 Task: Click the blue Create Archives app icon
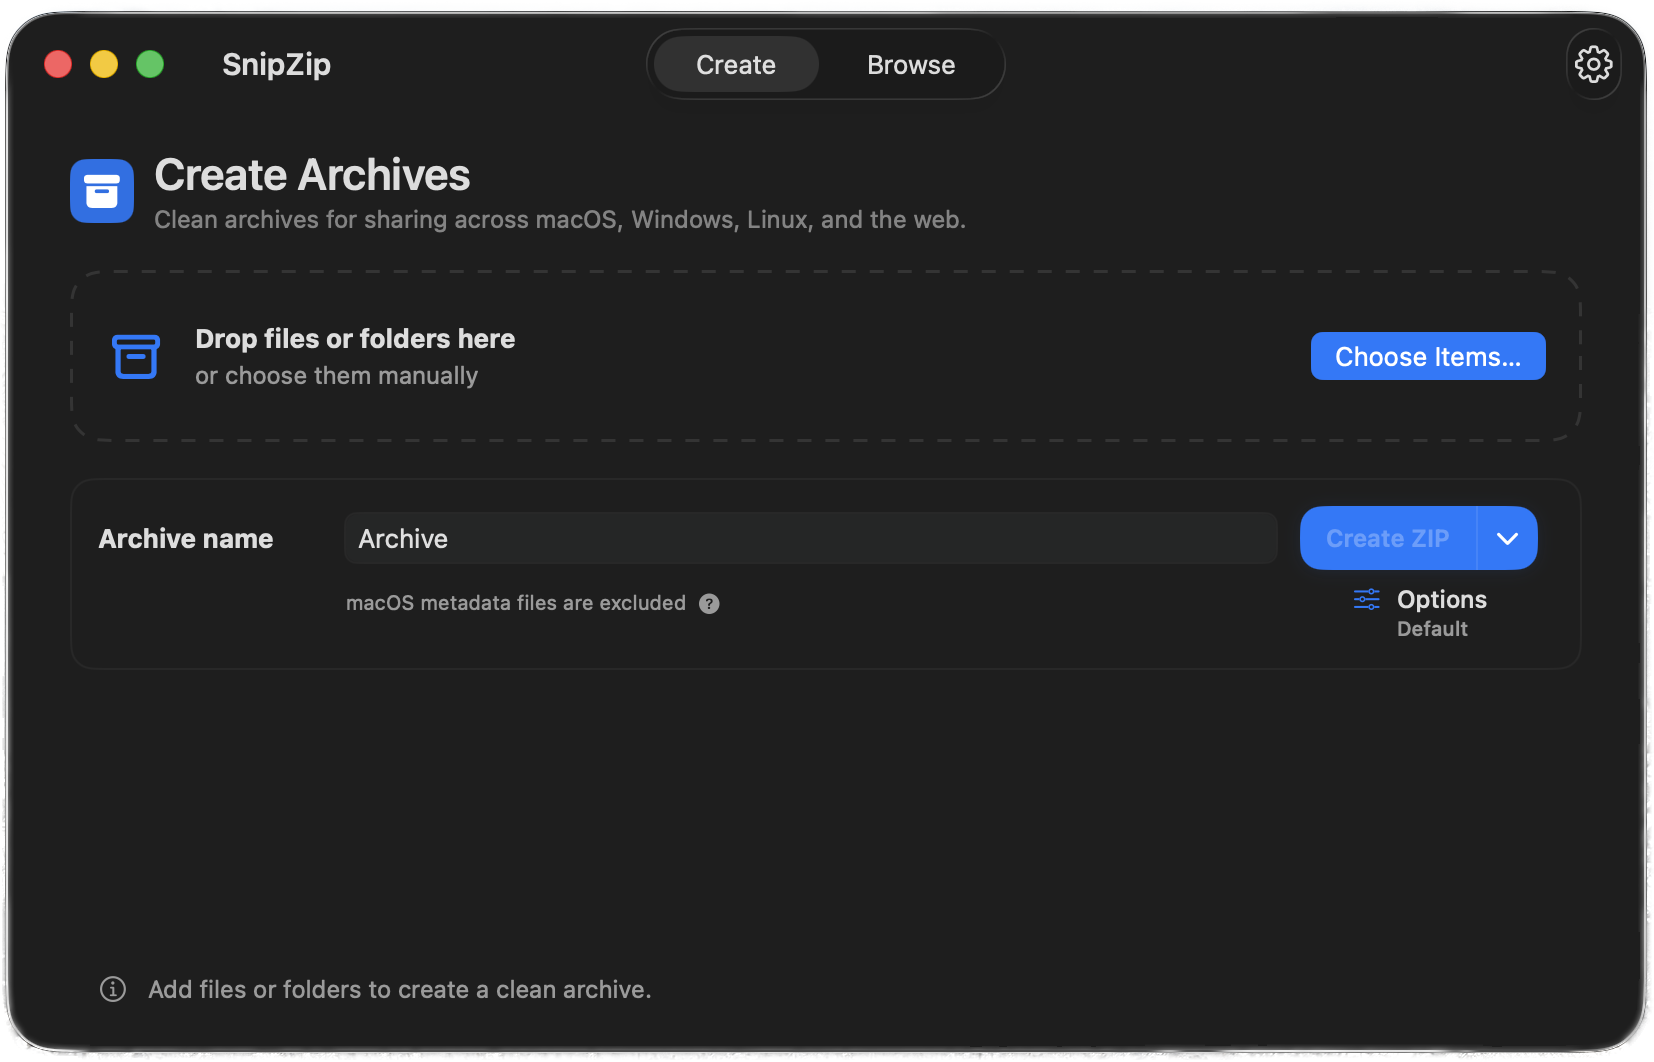pyautogui.click(x=102, y=191)
